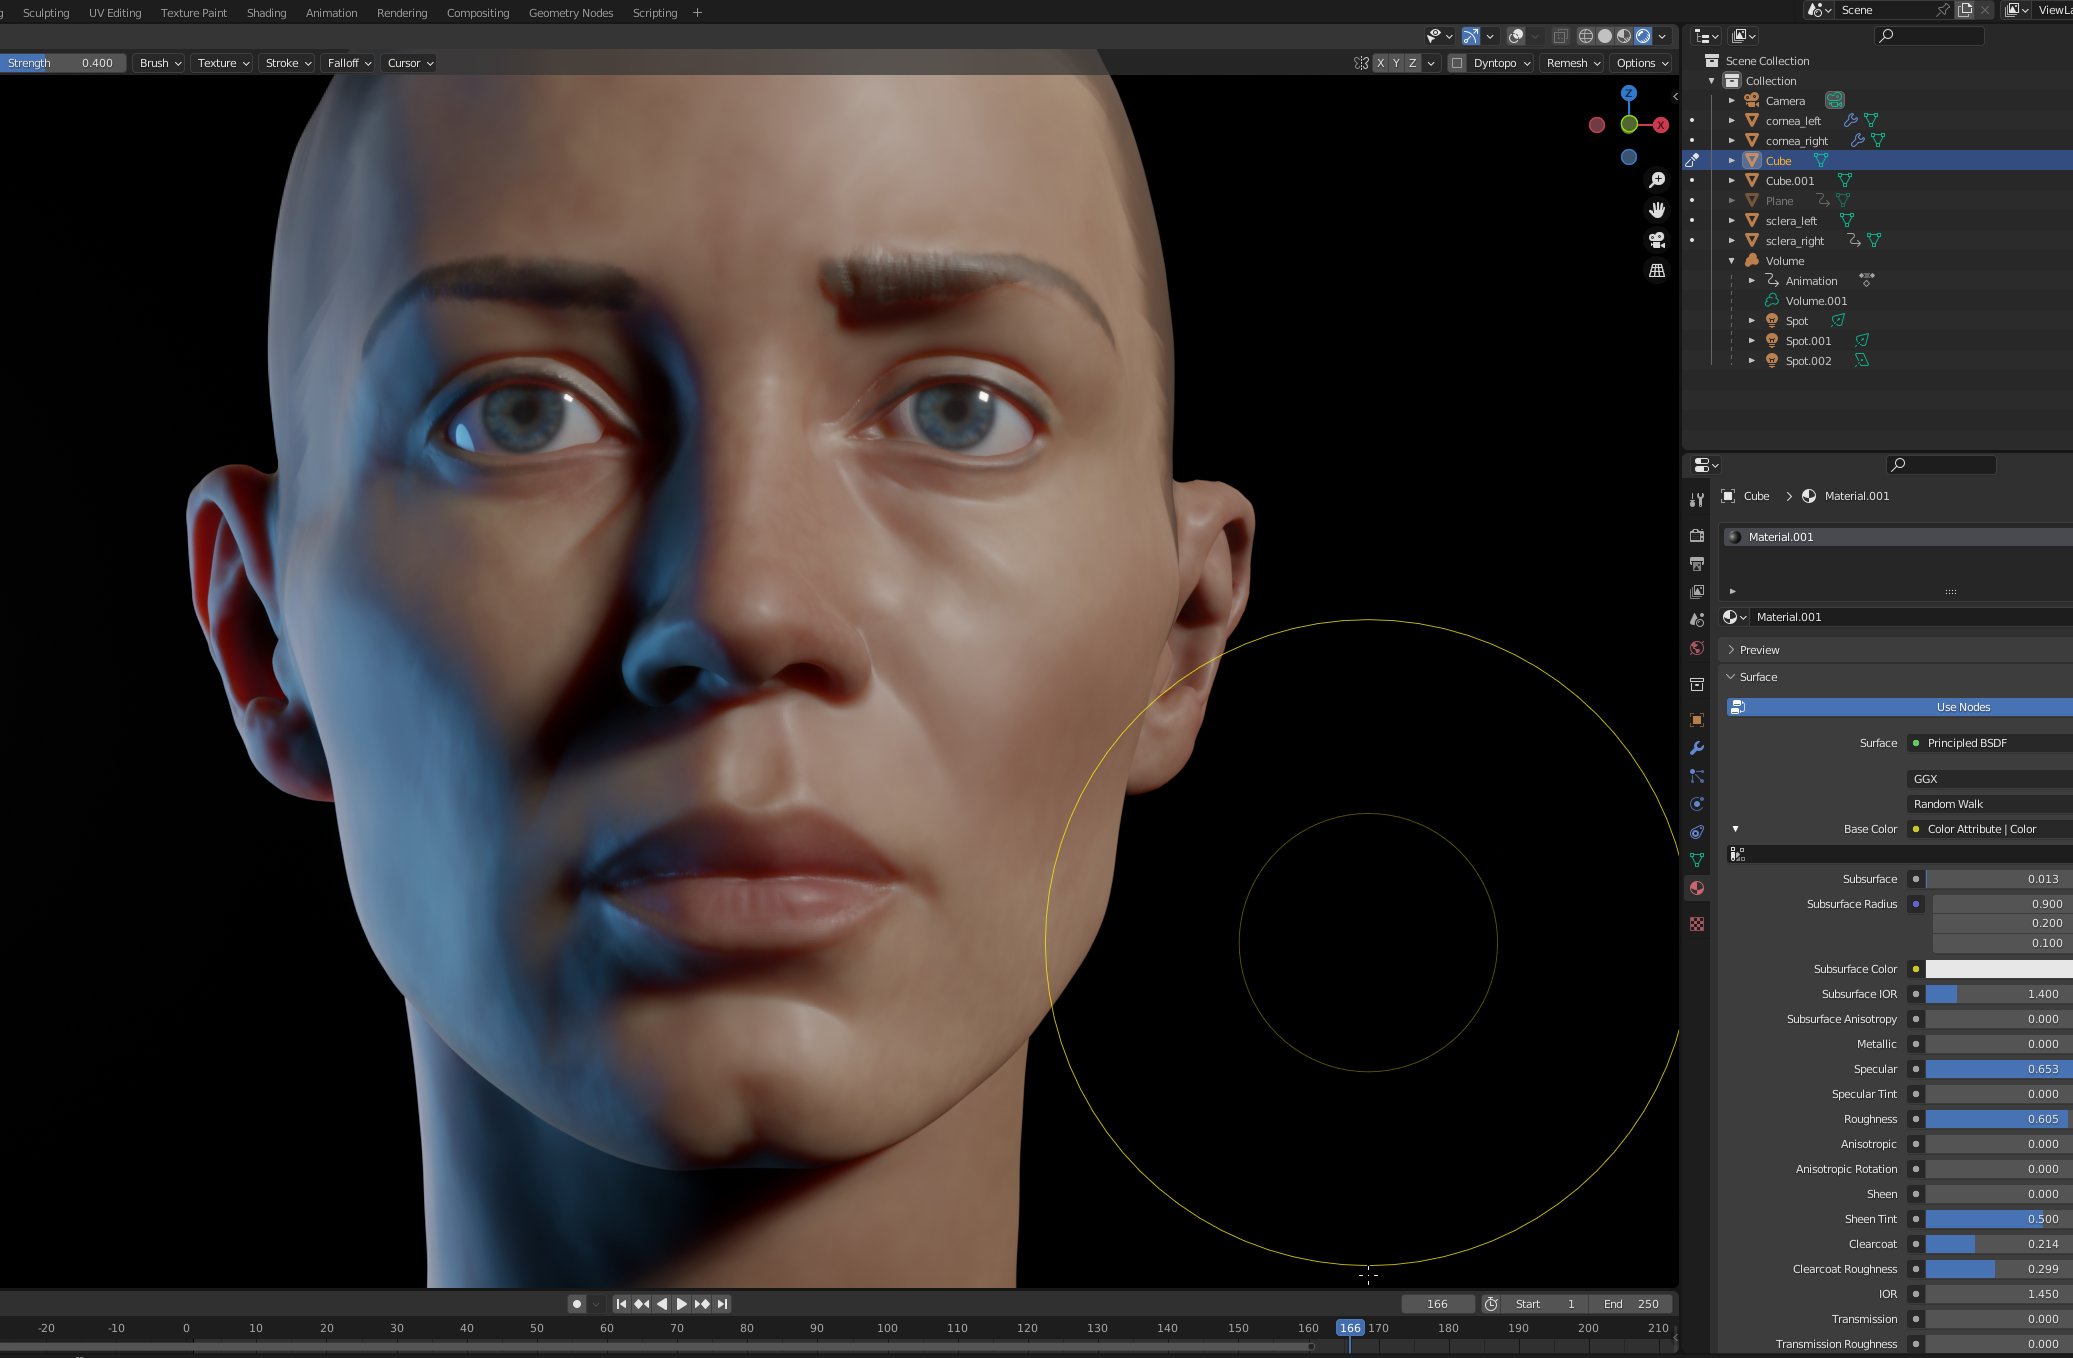Open the Scene properties tab

point(1696,620)
